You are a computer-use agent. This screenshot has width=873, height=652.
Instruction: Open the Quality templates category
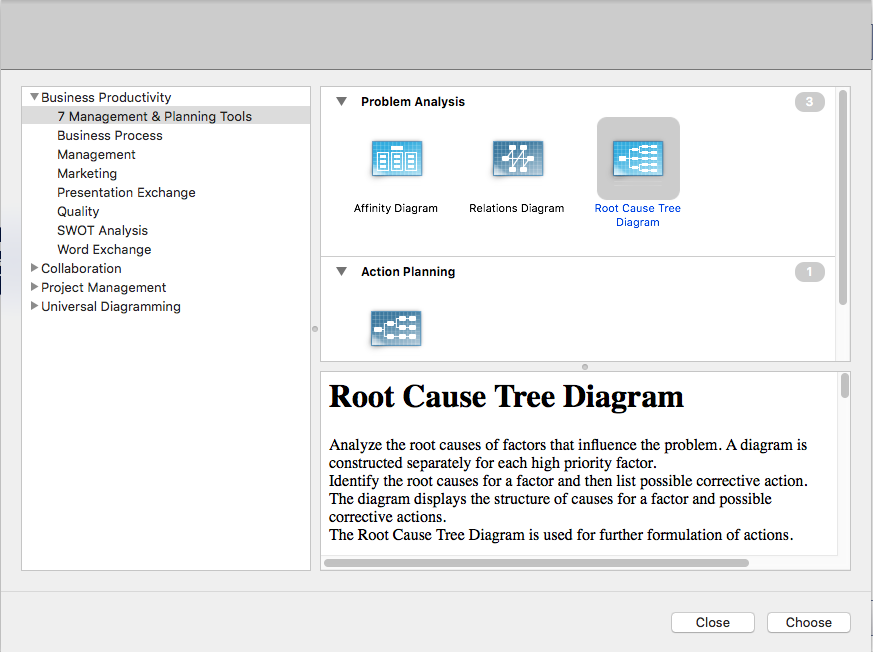[78, 211]
